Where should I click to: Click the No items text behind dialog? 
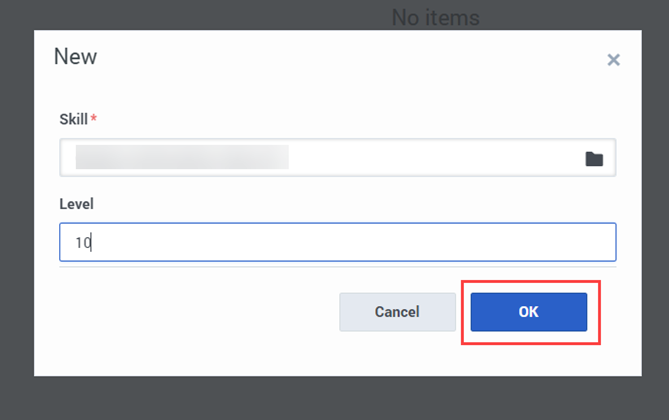tap(435, 17)
